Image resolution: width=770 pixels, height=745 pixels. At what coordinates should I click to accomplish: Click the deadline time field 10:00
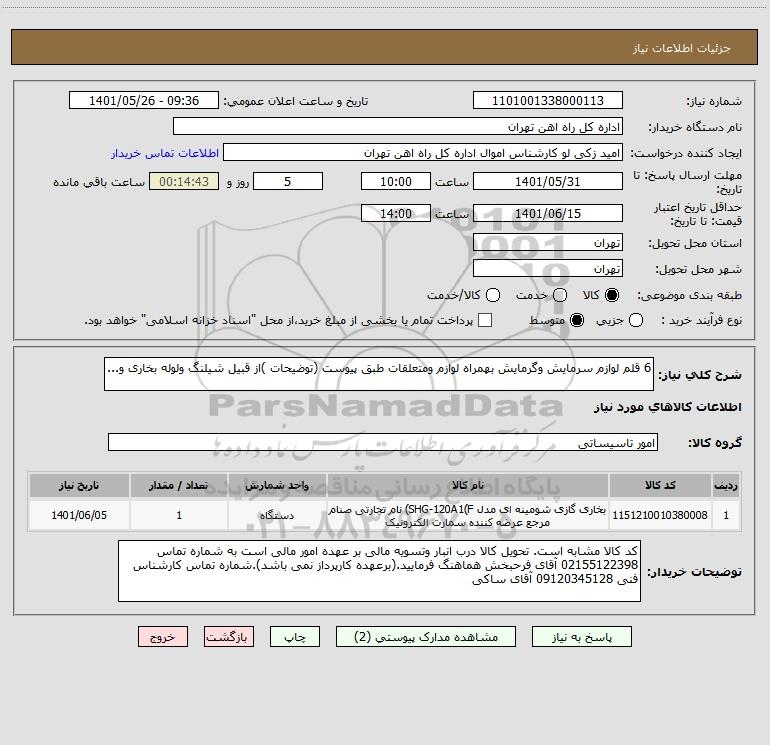pyautogui.click(x=396, y=181)
